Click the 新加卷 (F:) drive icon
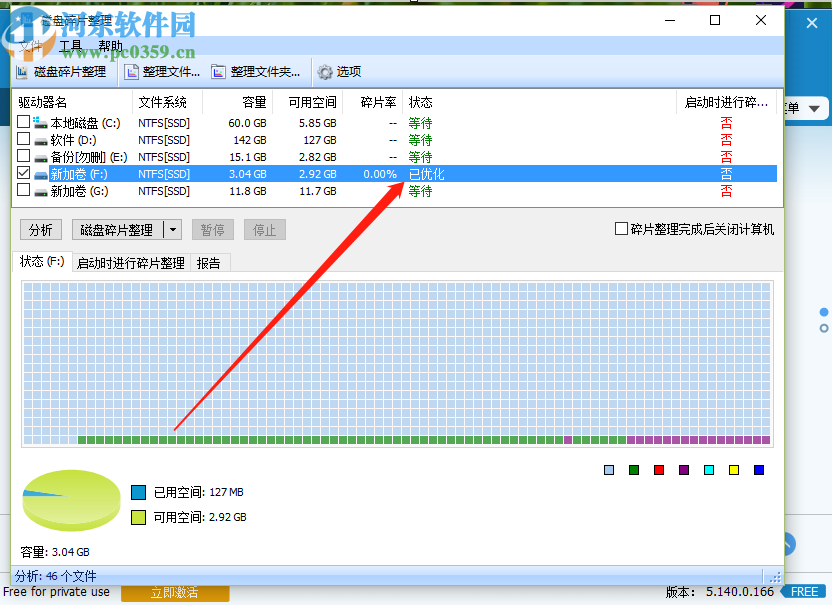This screenshot has height=605, width=832. tap(41, 175)
